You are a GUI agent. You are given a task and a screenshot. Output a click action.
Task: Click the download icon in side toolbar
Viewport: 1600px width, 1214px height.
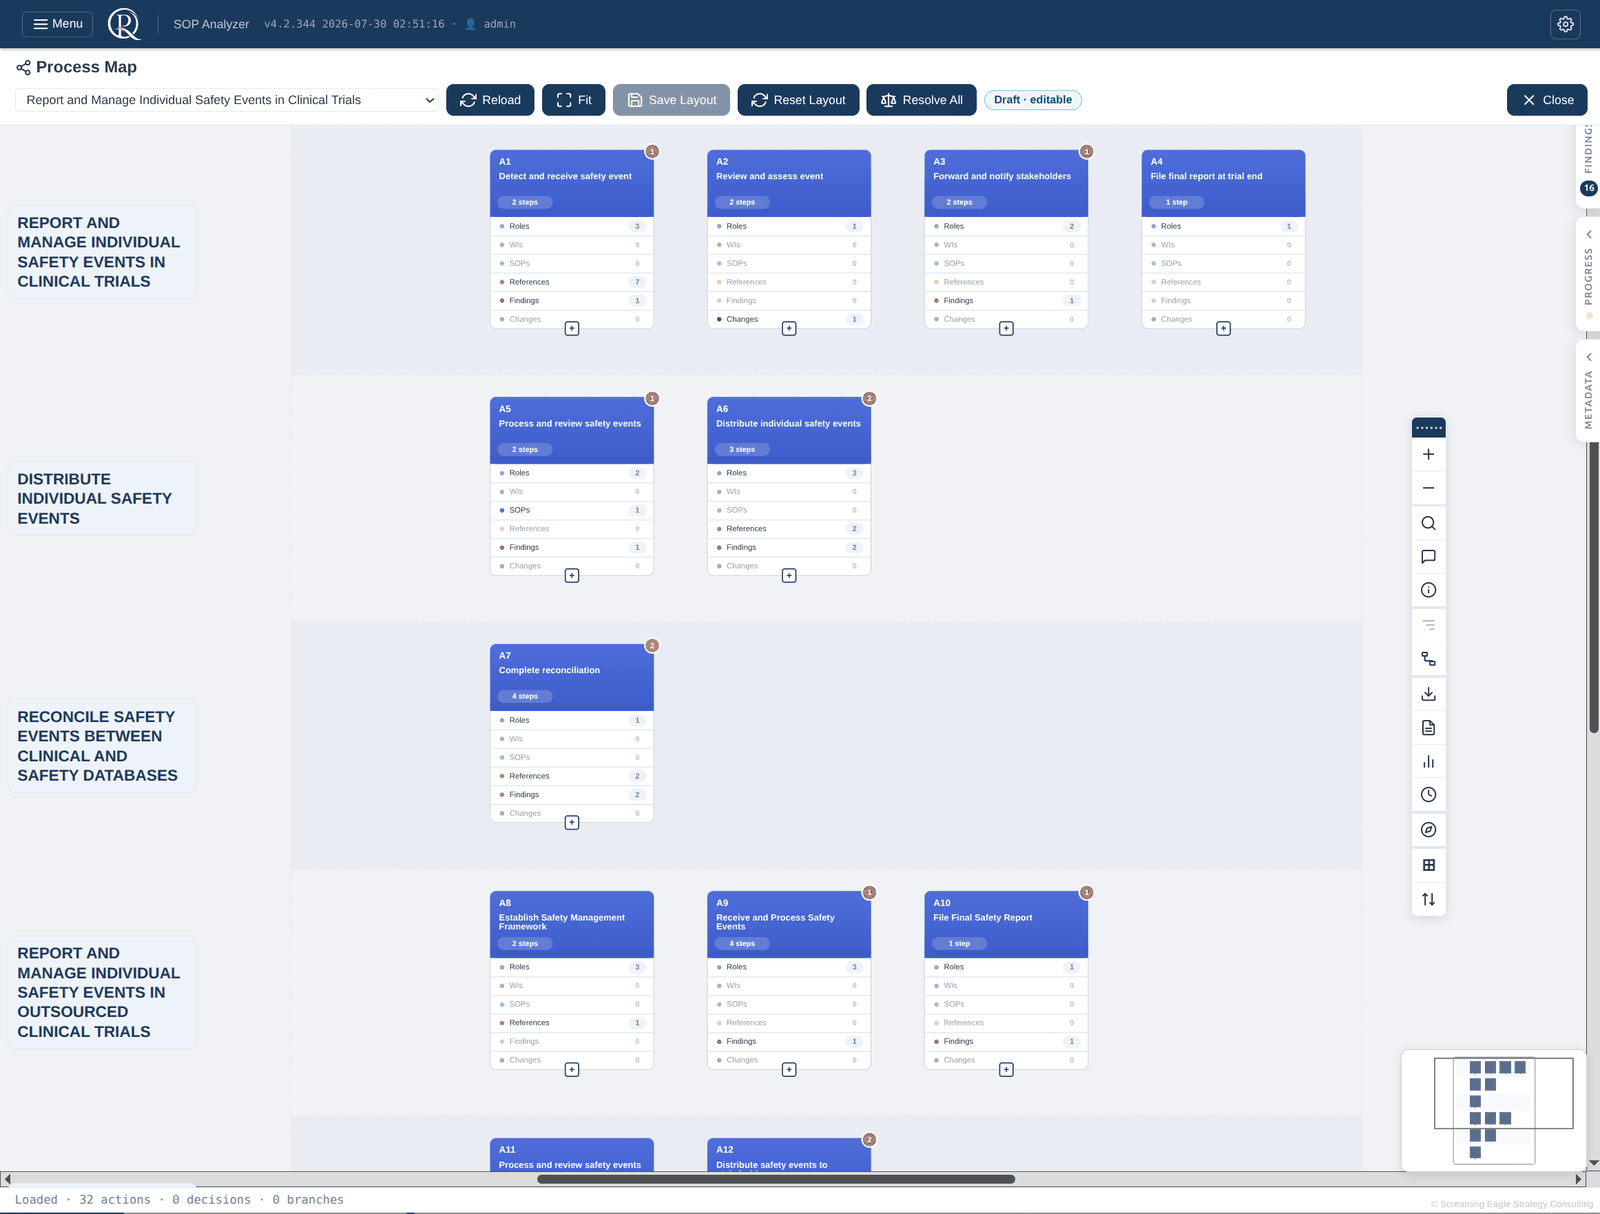coord(1428,693)
